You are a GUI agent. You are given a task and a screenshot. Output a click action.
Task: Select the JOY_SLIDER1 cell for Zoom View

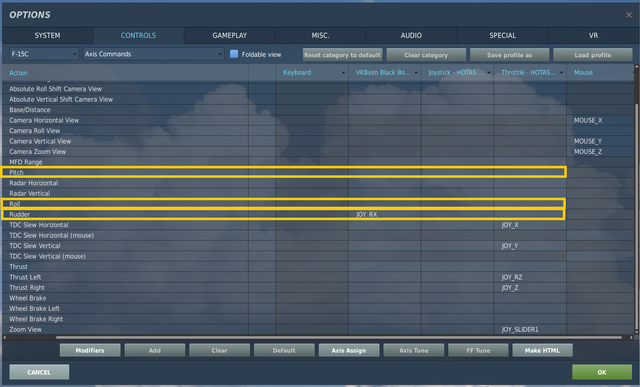coord(530,329)
